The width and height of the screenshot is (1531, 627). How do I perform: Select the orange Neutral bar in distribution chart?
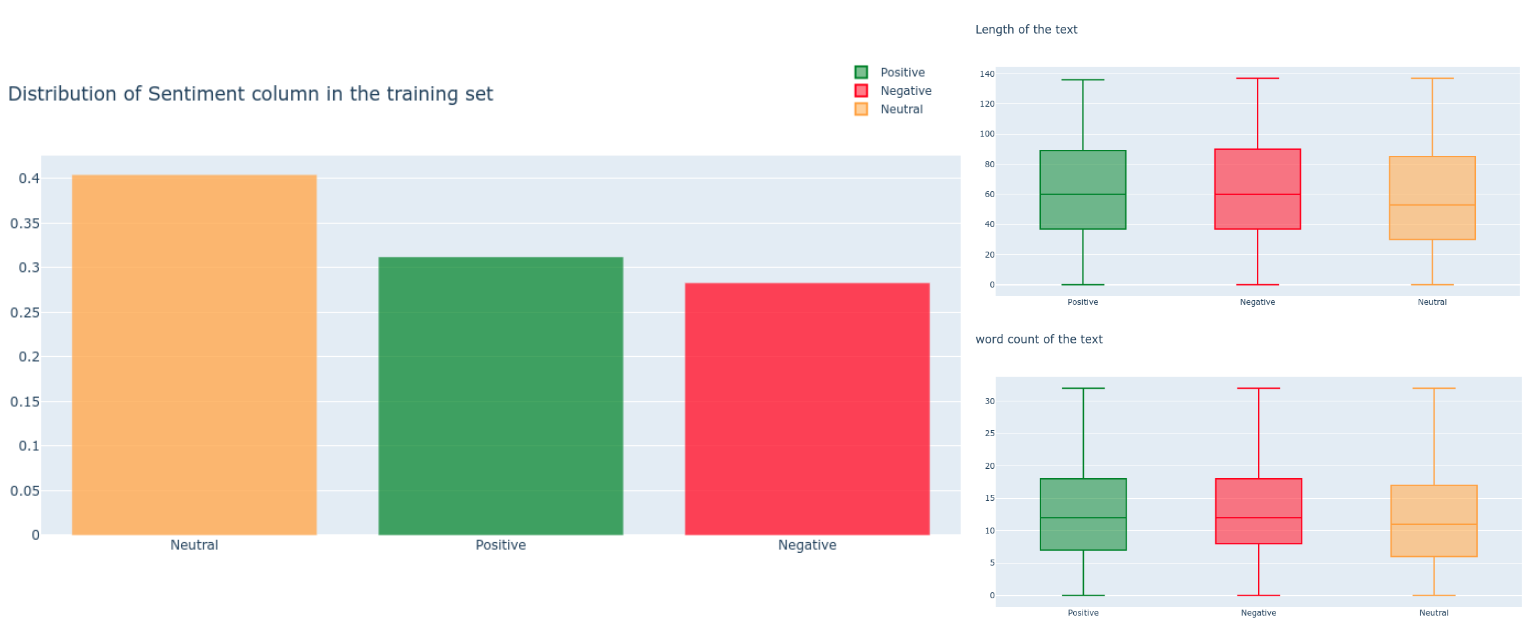(194, 355)
